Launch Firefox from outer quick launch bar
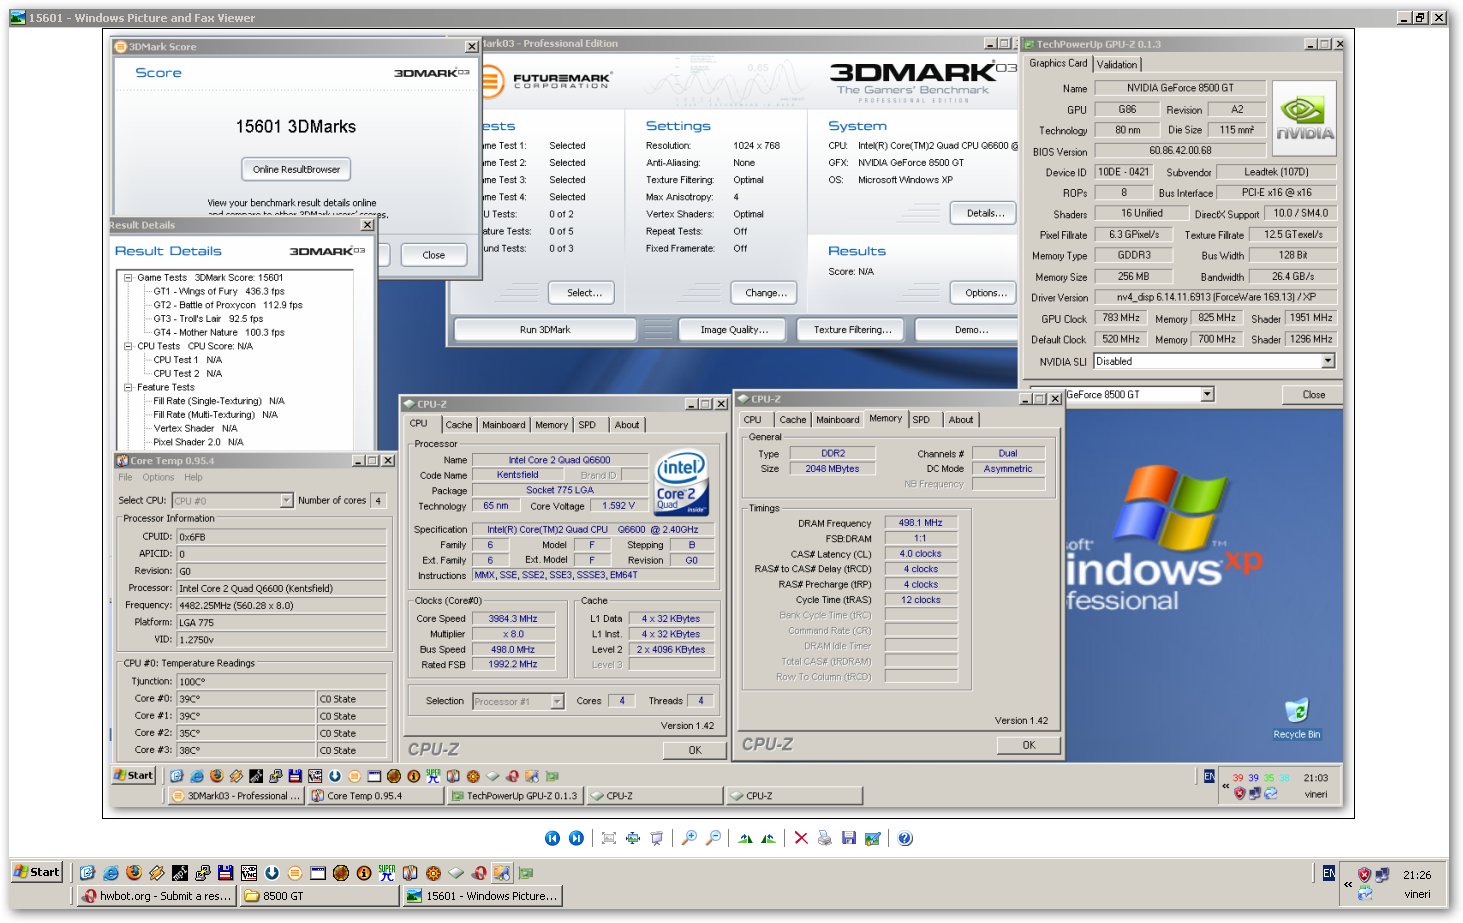1463x923 pixels. point(134,873)
